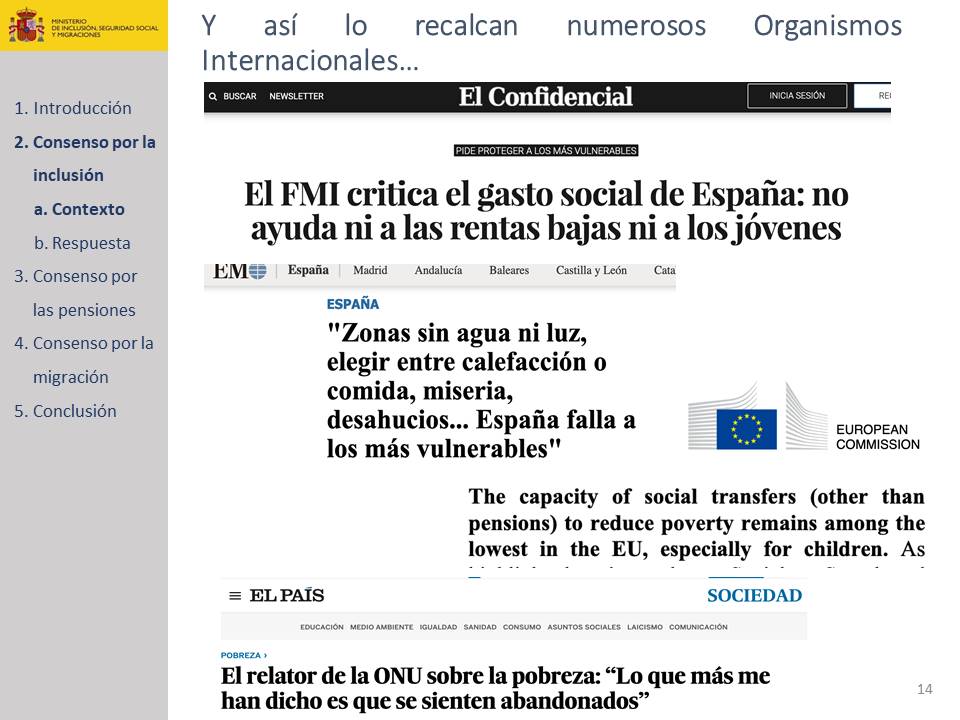Screen dimensions: 960x720
Task: Open ASUNTOS SOCIALES in El País submenu
Action: pyautogui.click(x=584, y=627)
